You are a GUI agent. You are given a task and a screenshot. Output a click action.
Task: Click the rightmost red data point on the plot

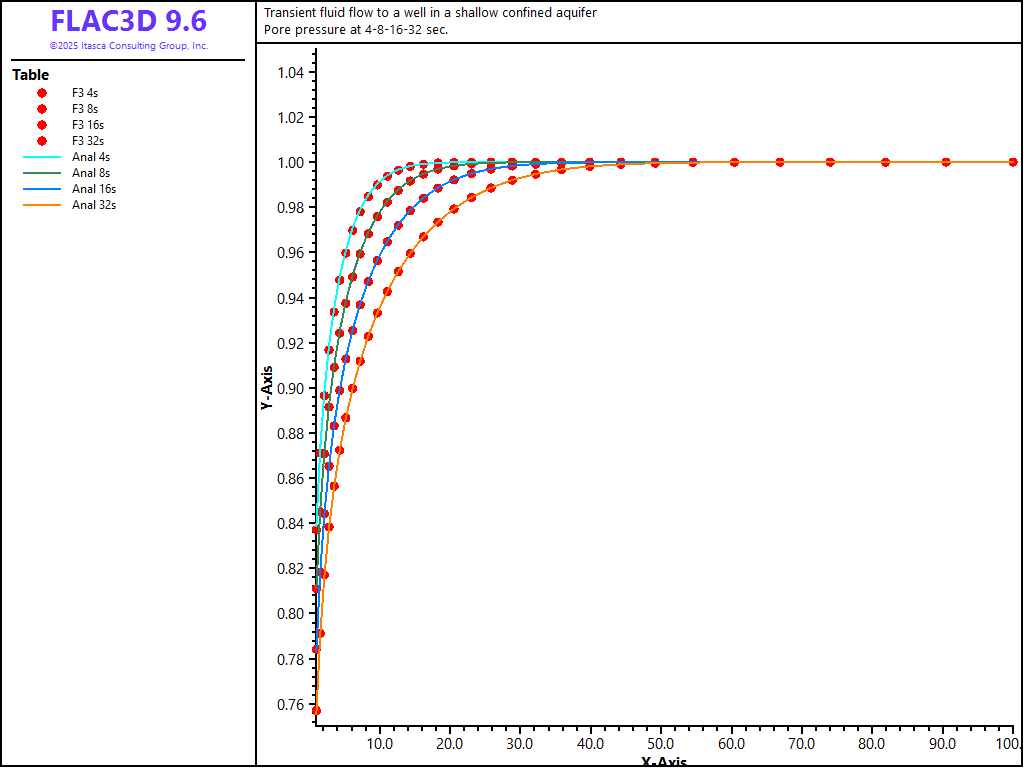click(1013, 162)
